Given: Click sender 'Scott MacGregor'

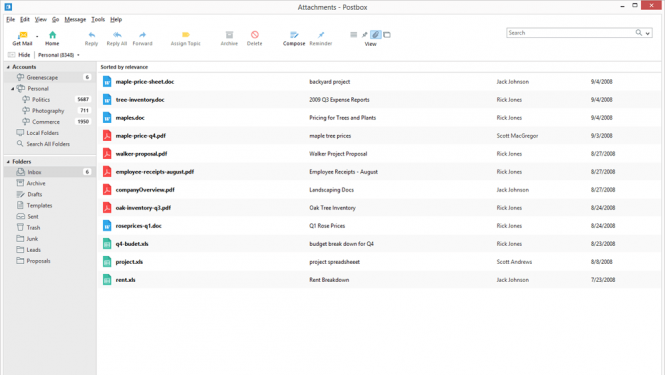Looking at the screenshot, I should pyautogui.click(x=517, y=136).
